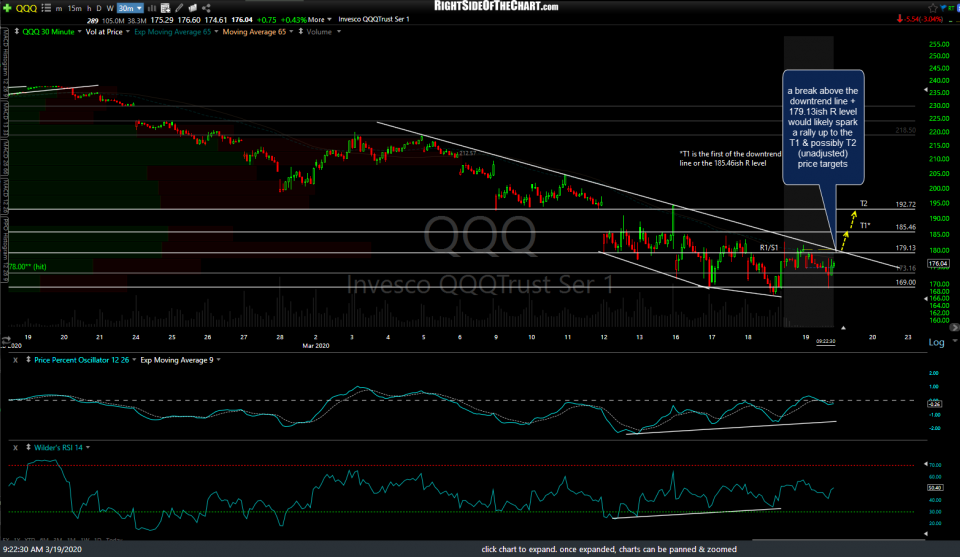Viewport: 960px width, 557px height.
Task: Switch to the h hourly timeframe
Action: [x=89, y=9]
